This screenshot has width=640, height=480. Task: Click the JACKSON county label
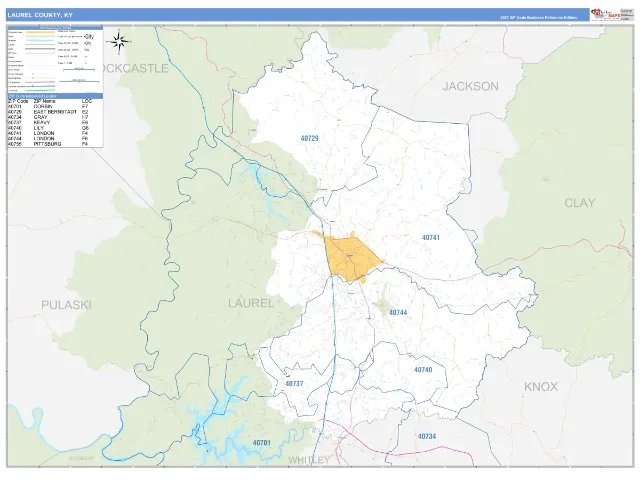click(471, 86)
